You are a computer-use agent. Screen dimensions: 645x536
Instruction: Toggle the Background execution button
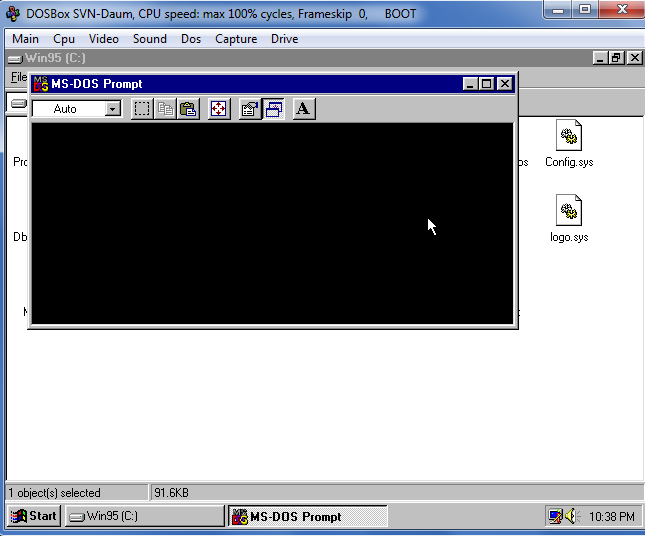[274, 109]
